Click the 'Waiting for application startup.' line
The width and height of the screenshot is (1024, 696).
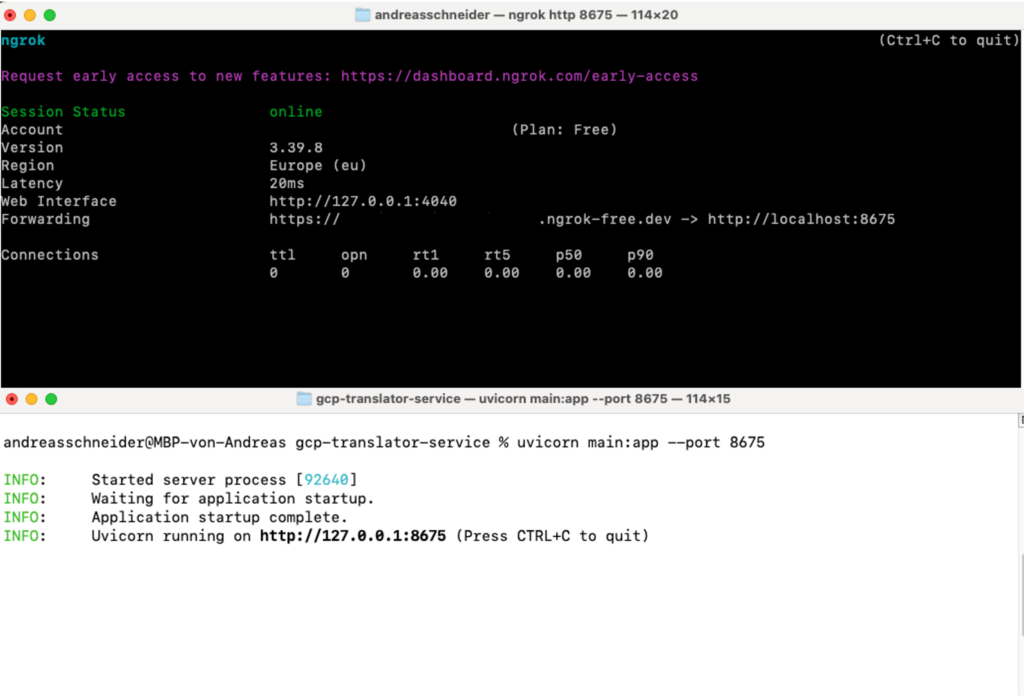coord(232,499)
